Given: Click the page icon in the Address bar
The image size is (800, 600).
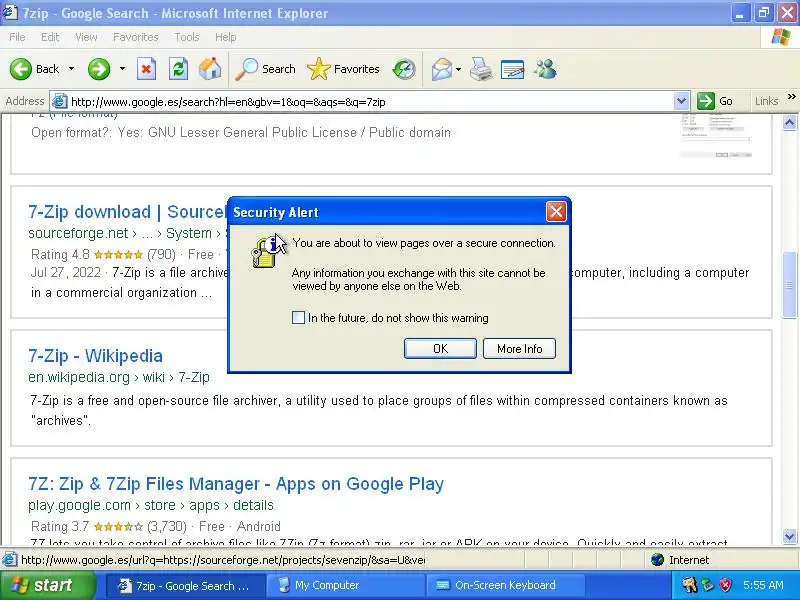Looking at the screenshot, I should pyautogui.click(x=60, y=102).
